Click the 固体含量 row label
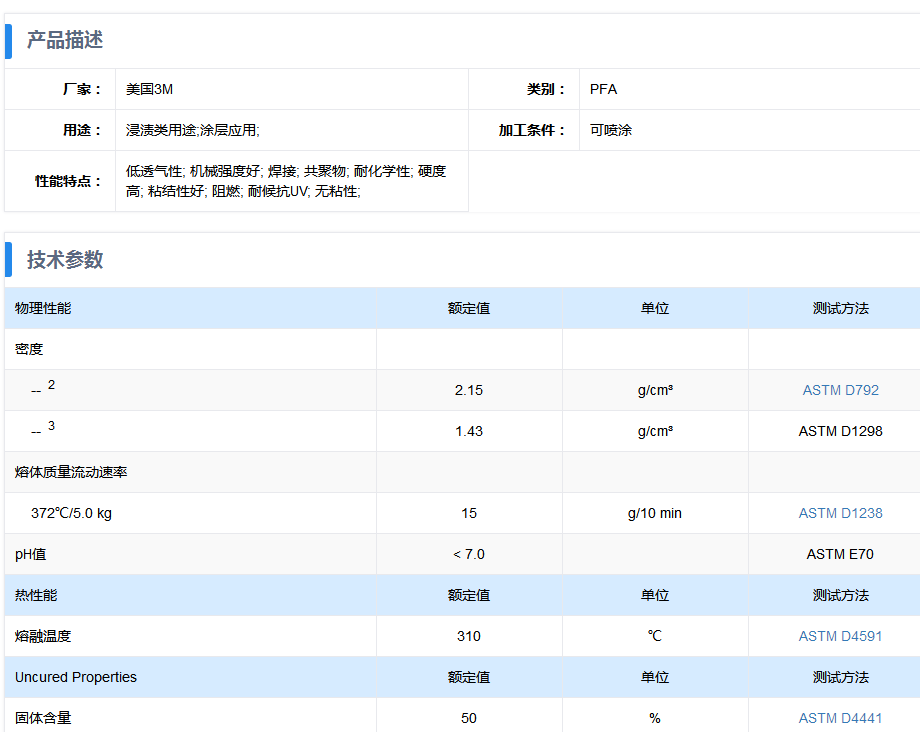920x732 pixels. point(43,718)
